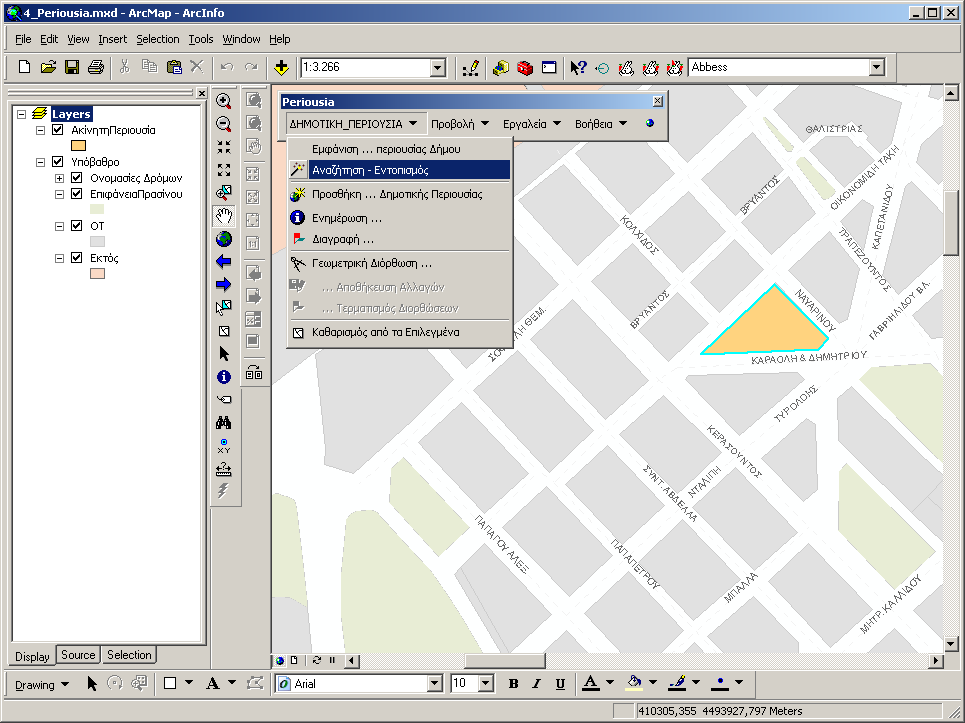
Task: Open the Arial font dropdown
Action: (434, 683)
